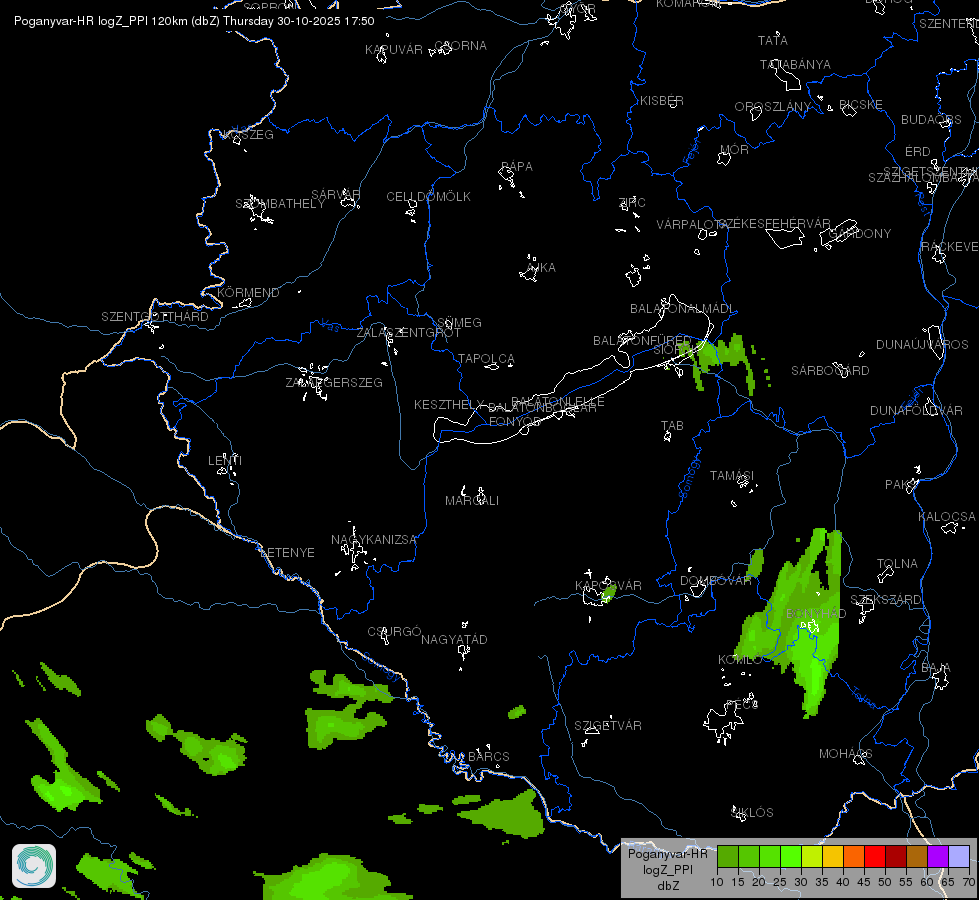Click the KAPOSVÁR city label

tap(608, 586)
